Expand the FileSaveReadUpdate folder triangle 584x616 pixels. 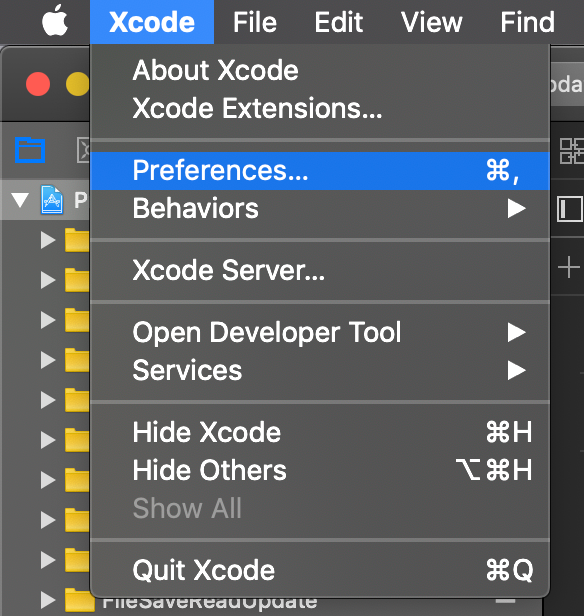48,600
